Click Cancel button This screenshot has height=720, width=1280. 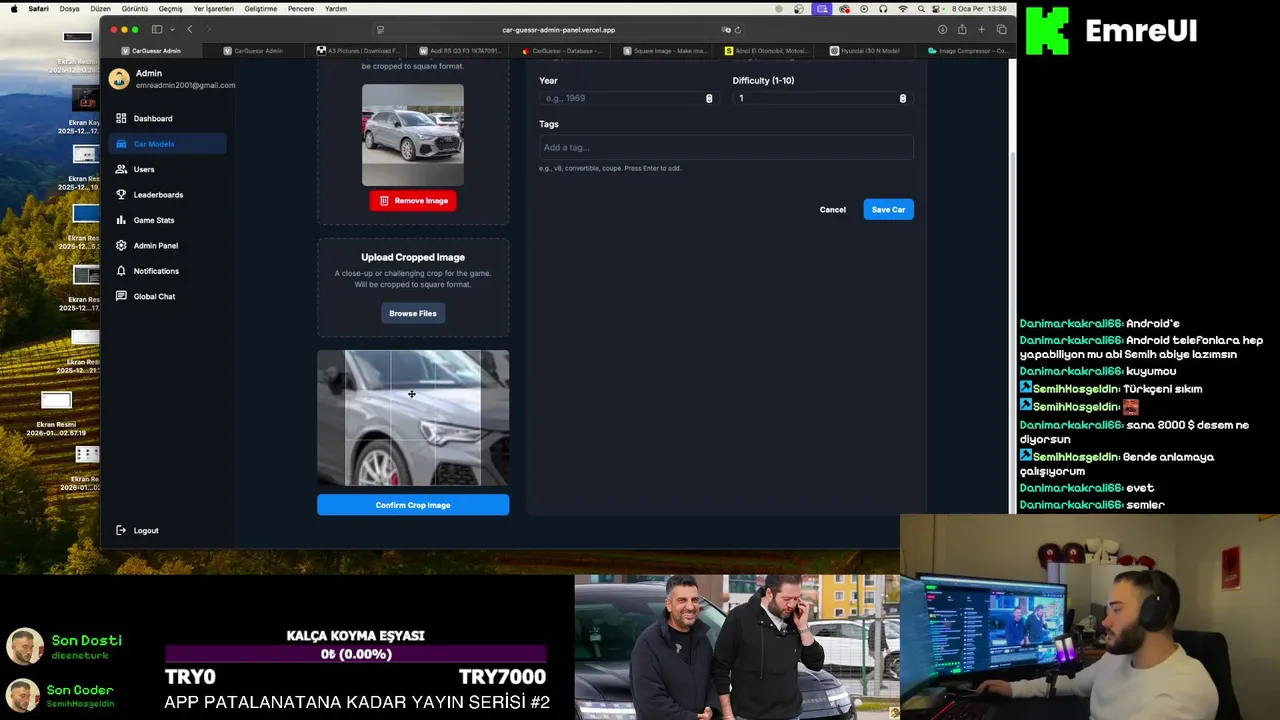click(x=833, y=210)
